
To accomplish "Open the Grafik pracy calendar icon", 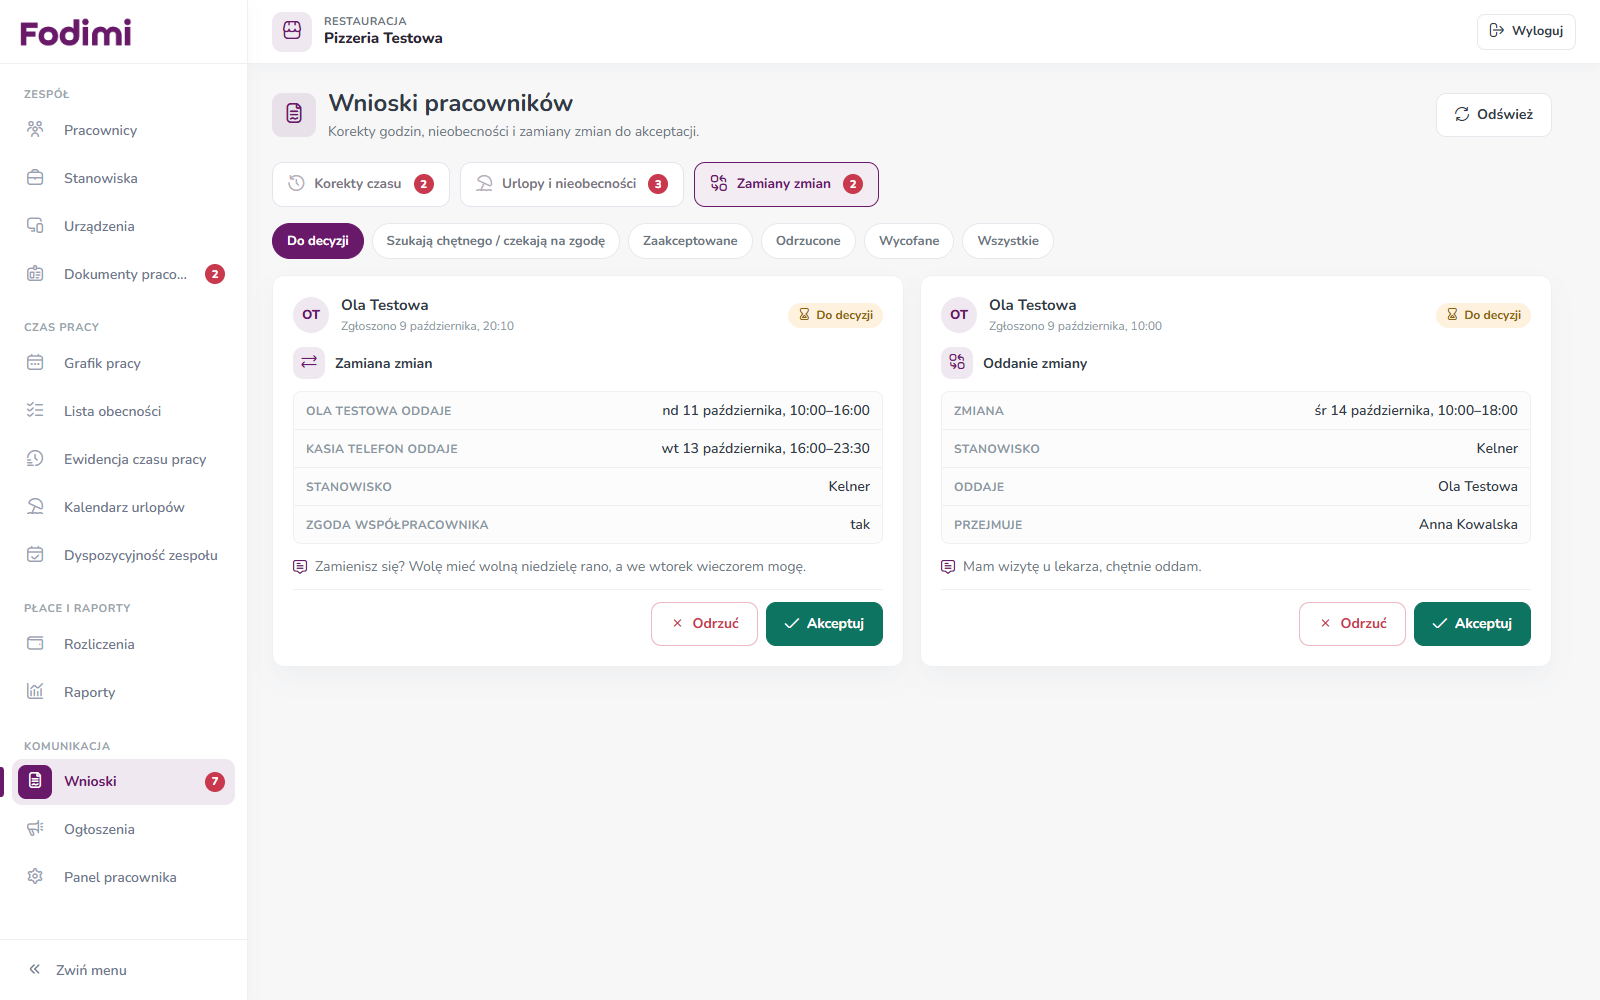I will [x=35, y=363].
